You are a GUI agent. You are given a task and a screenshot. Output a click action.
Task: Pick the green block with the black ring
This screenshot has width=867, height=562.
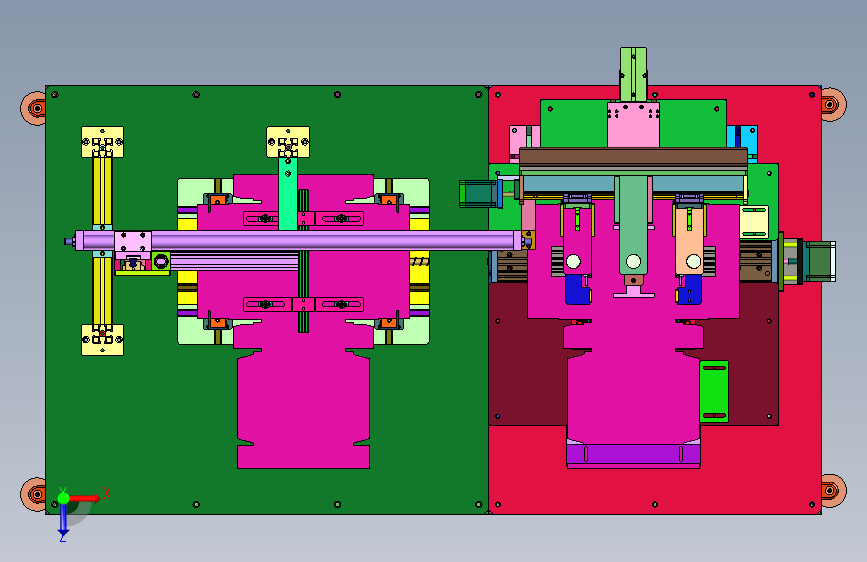161,260
